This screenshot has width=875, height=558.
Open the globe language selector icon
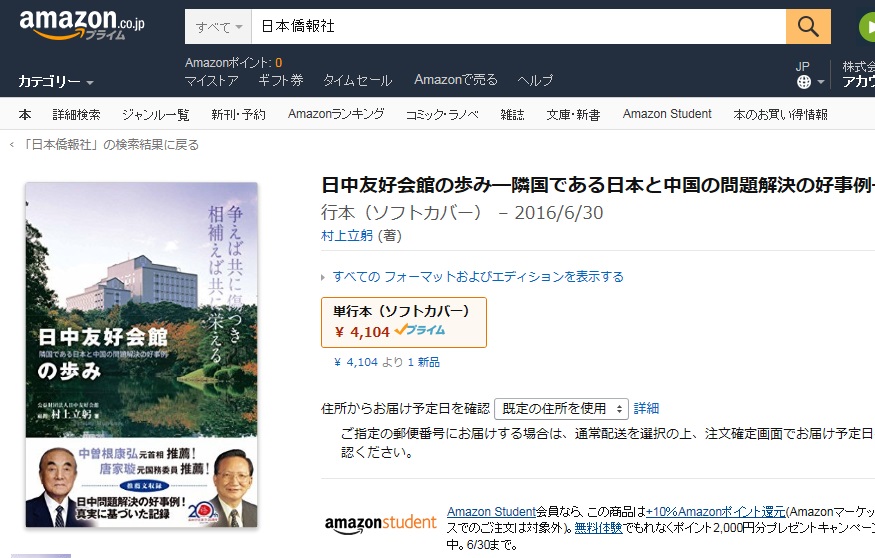tap(804, 82)
